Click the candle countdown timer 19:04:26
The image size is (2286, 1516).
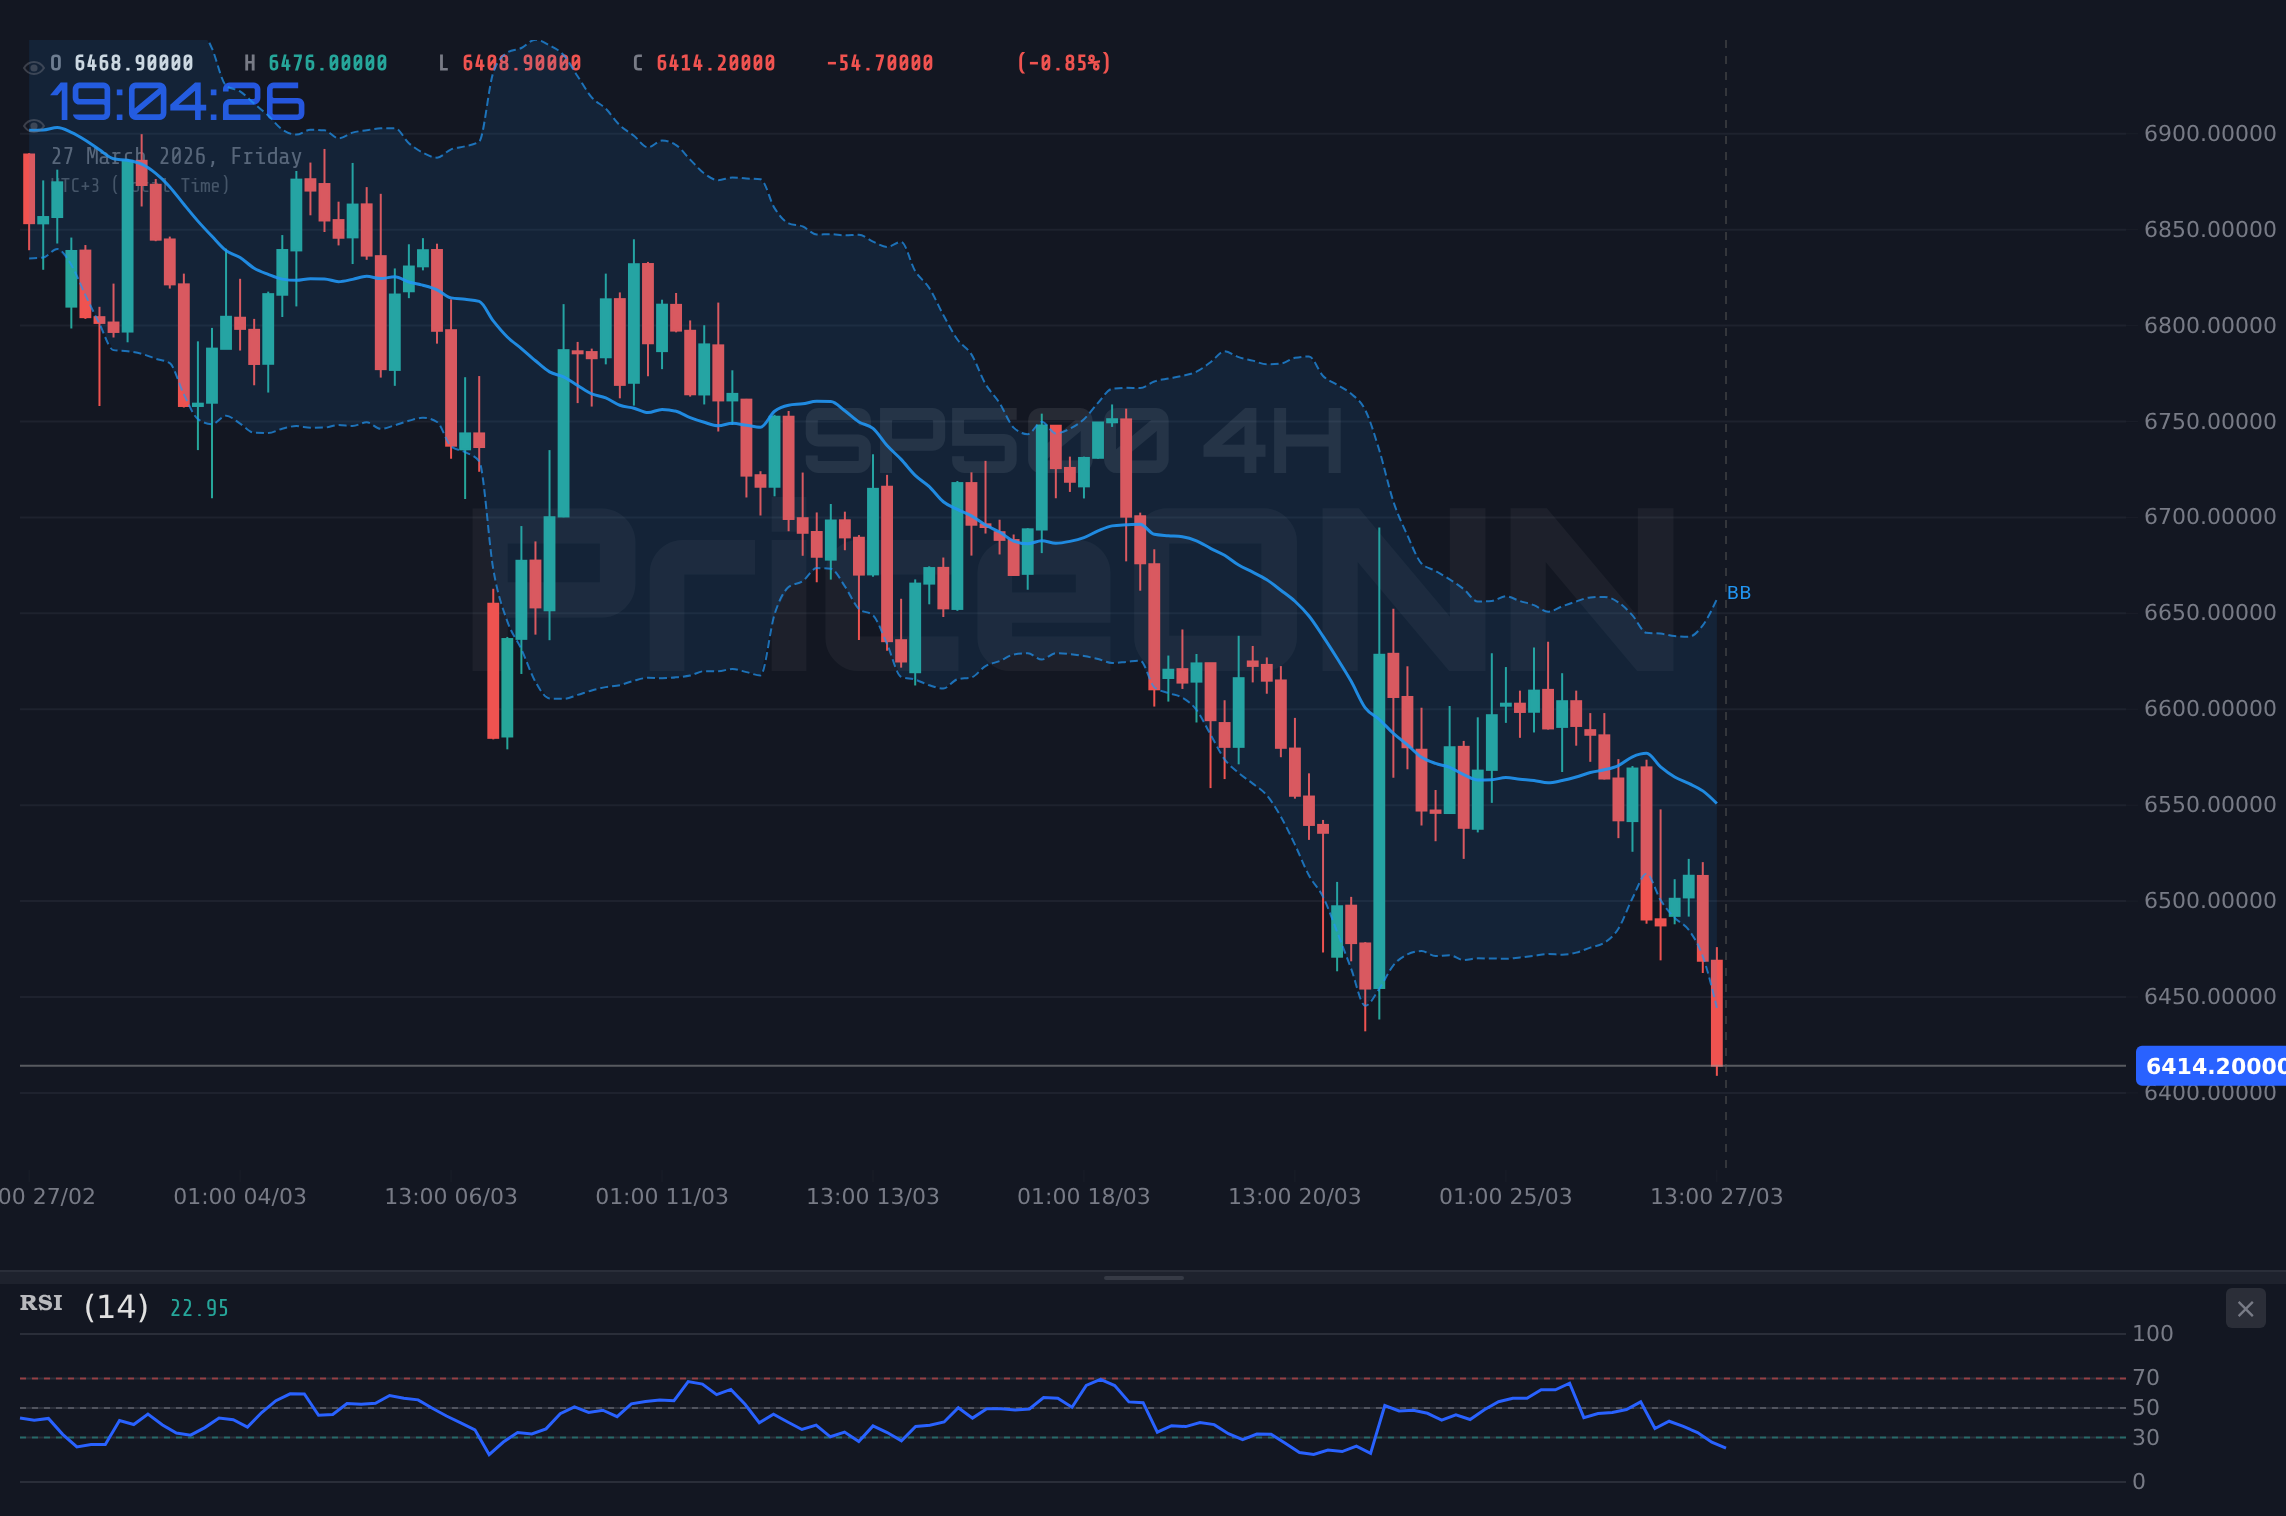pyautogui.click(x=175, y=100)
